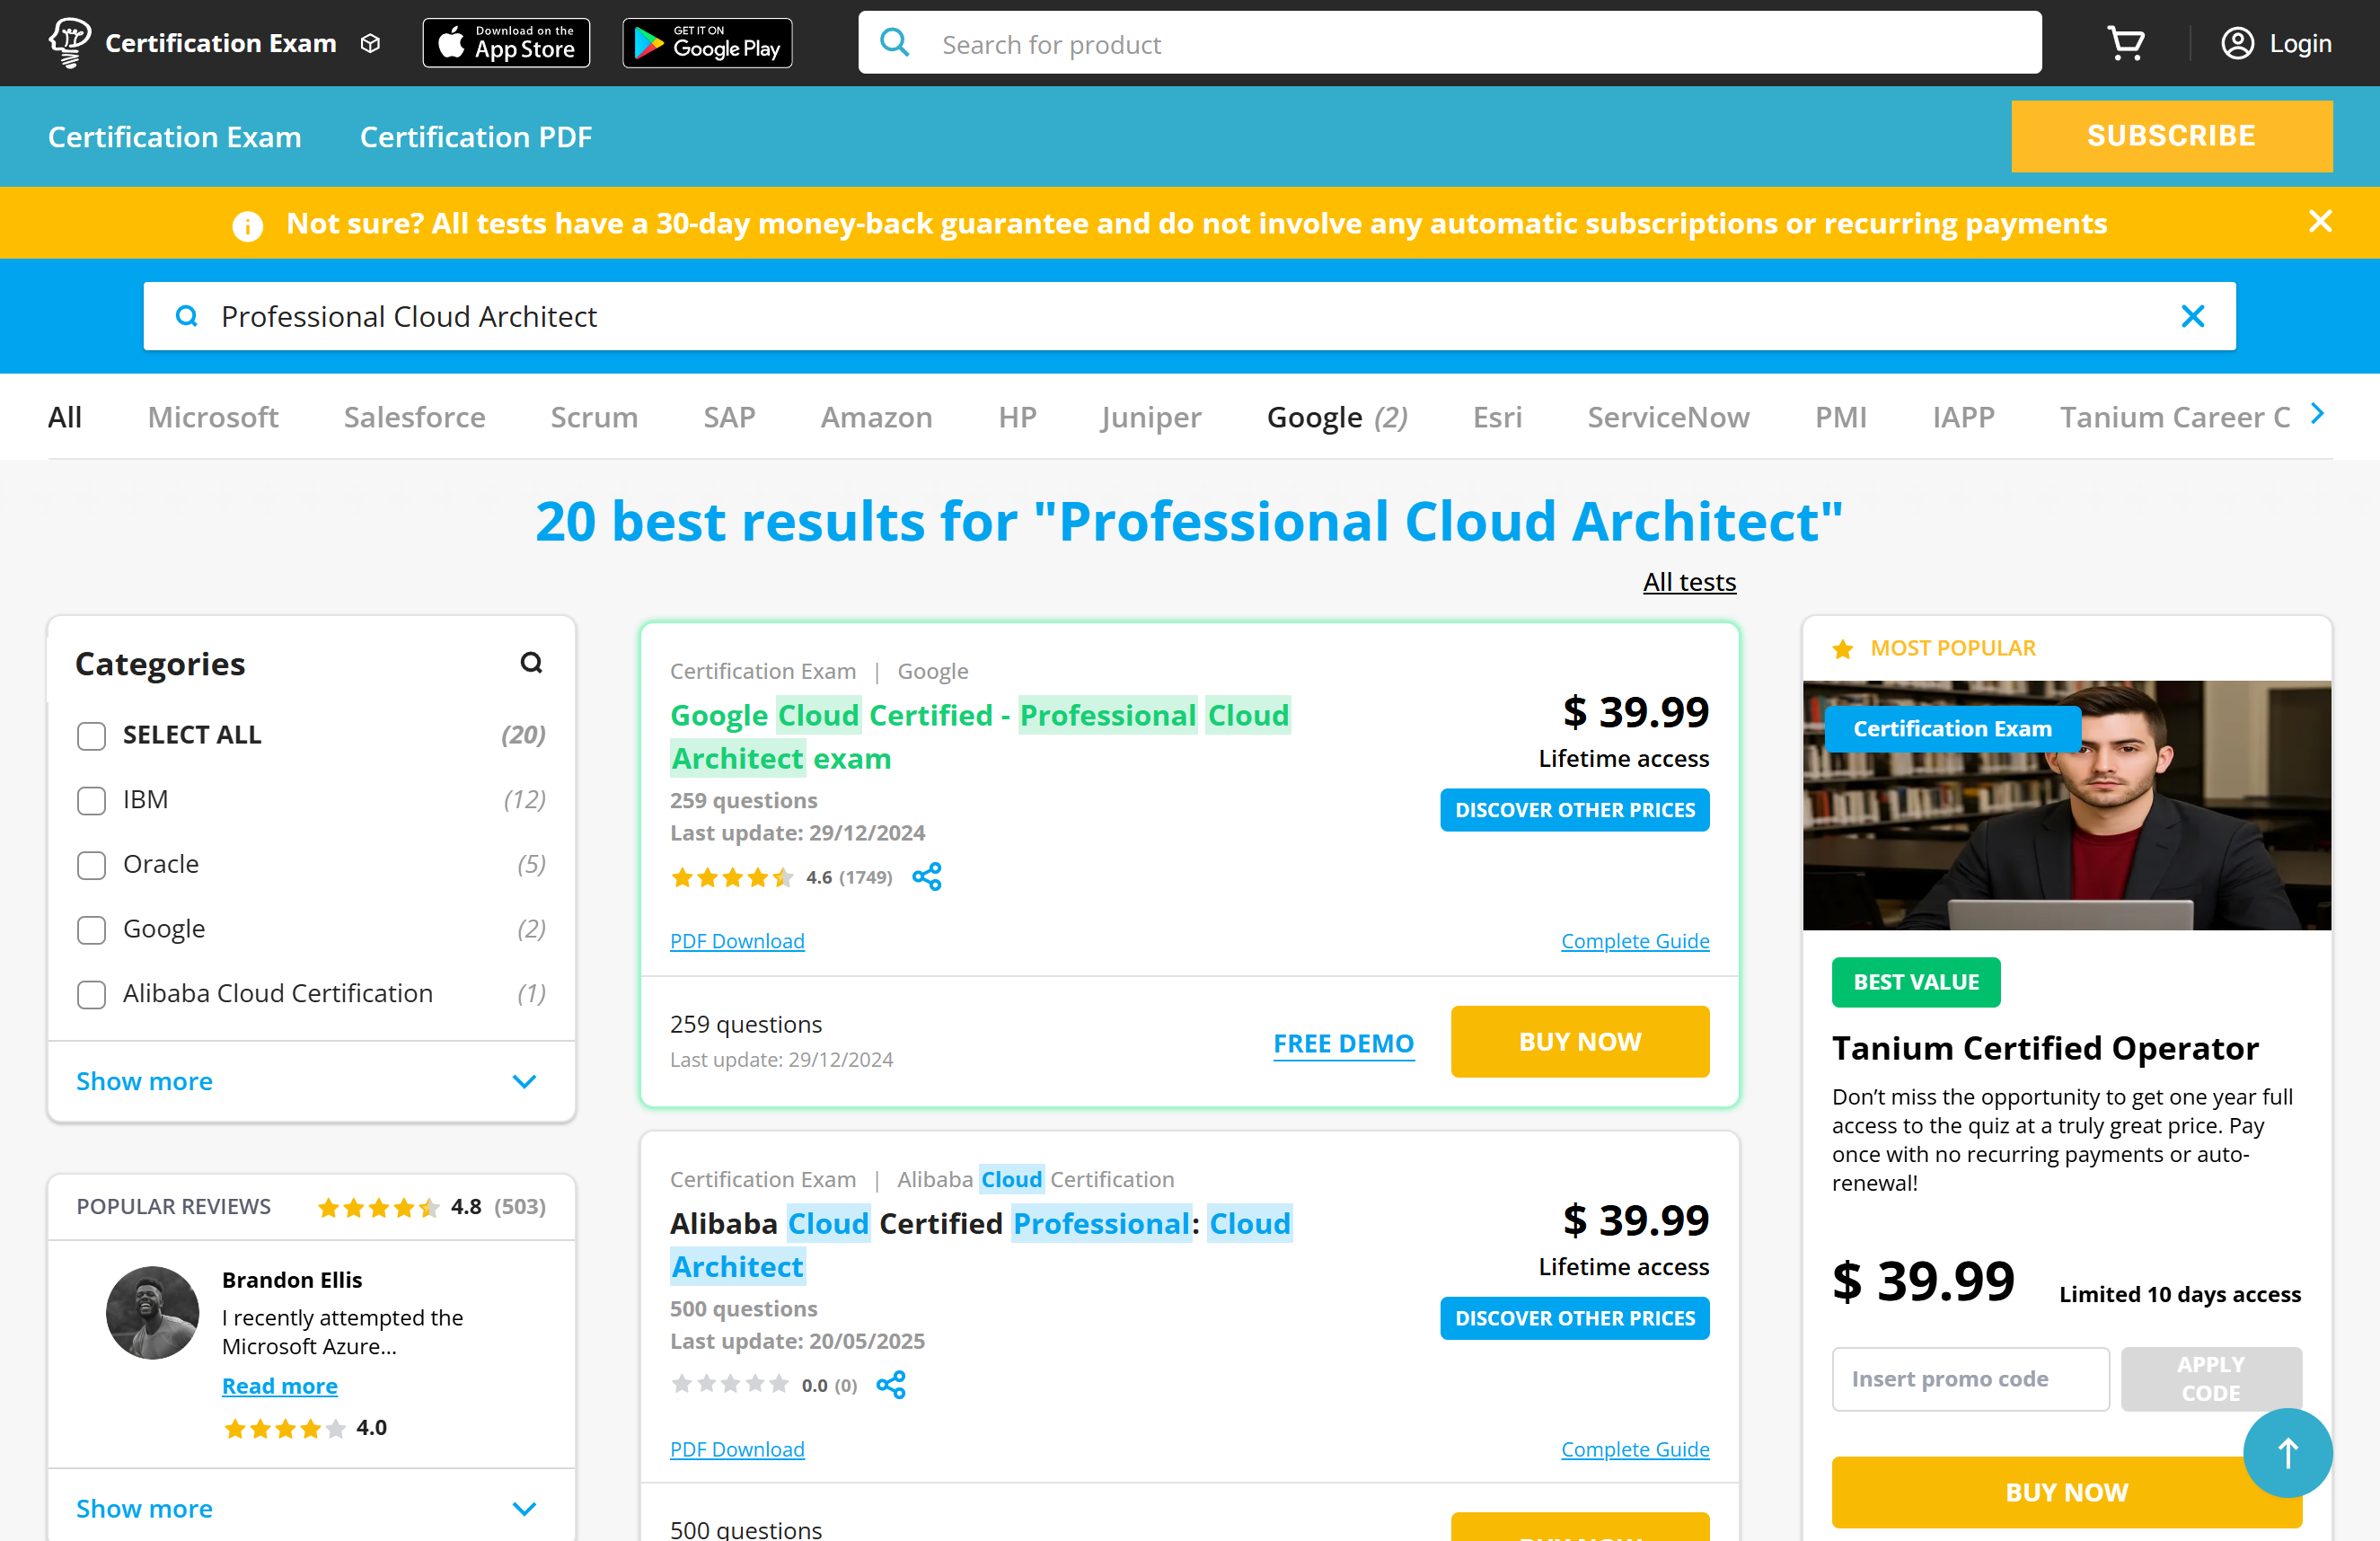
Task: Switch to Certification PDF menu item
Action: (475, 137)
